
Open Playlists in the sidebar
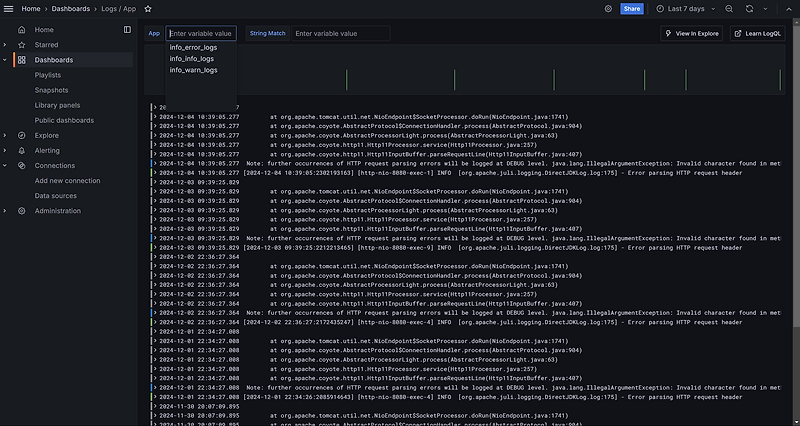(47, 75)
